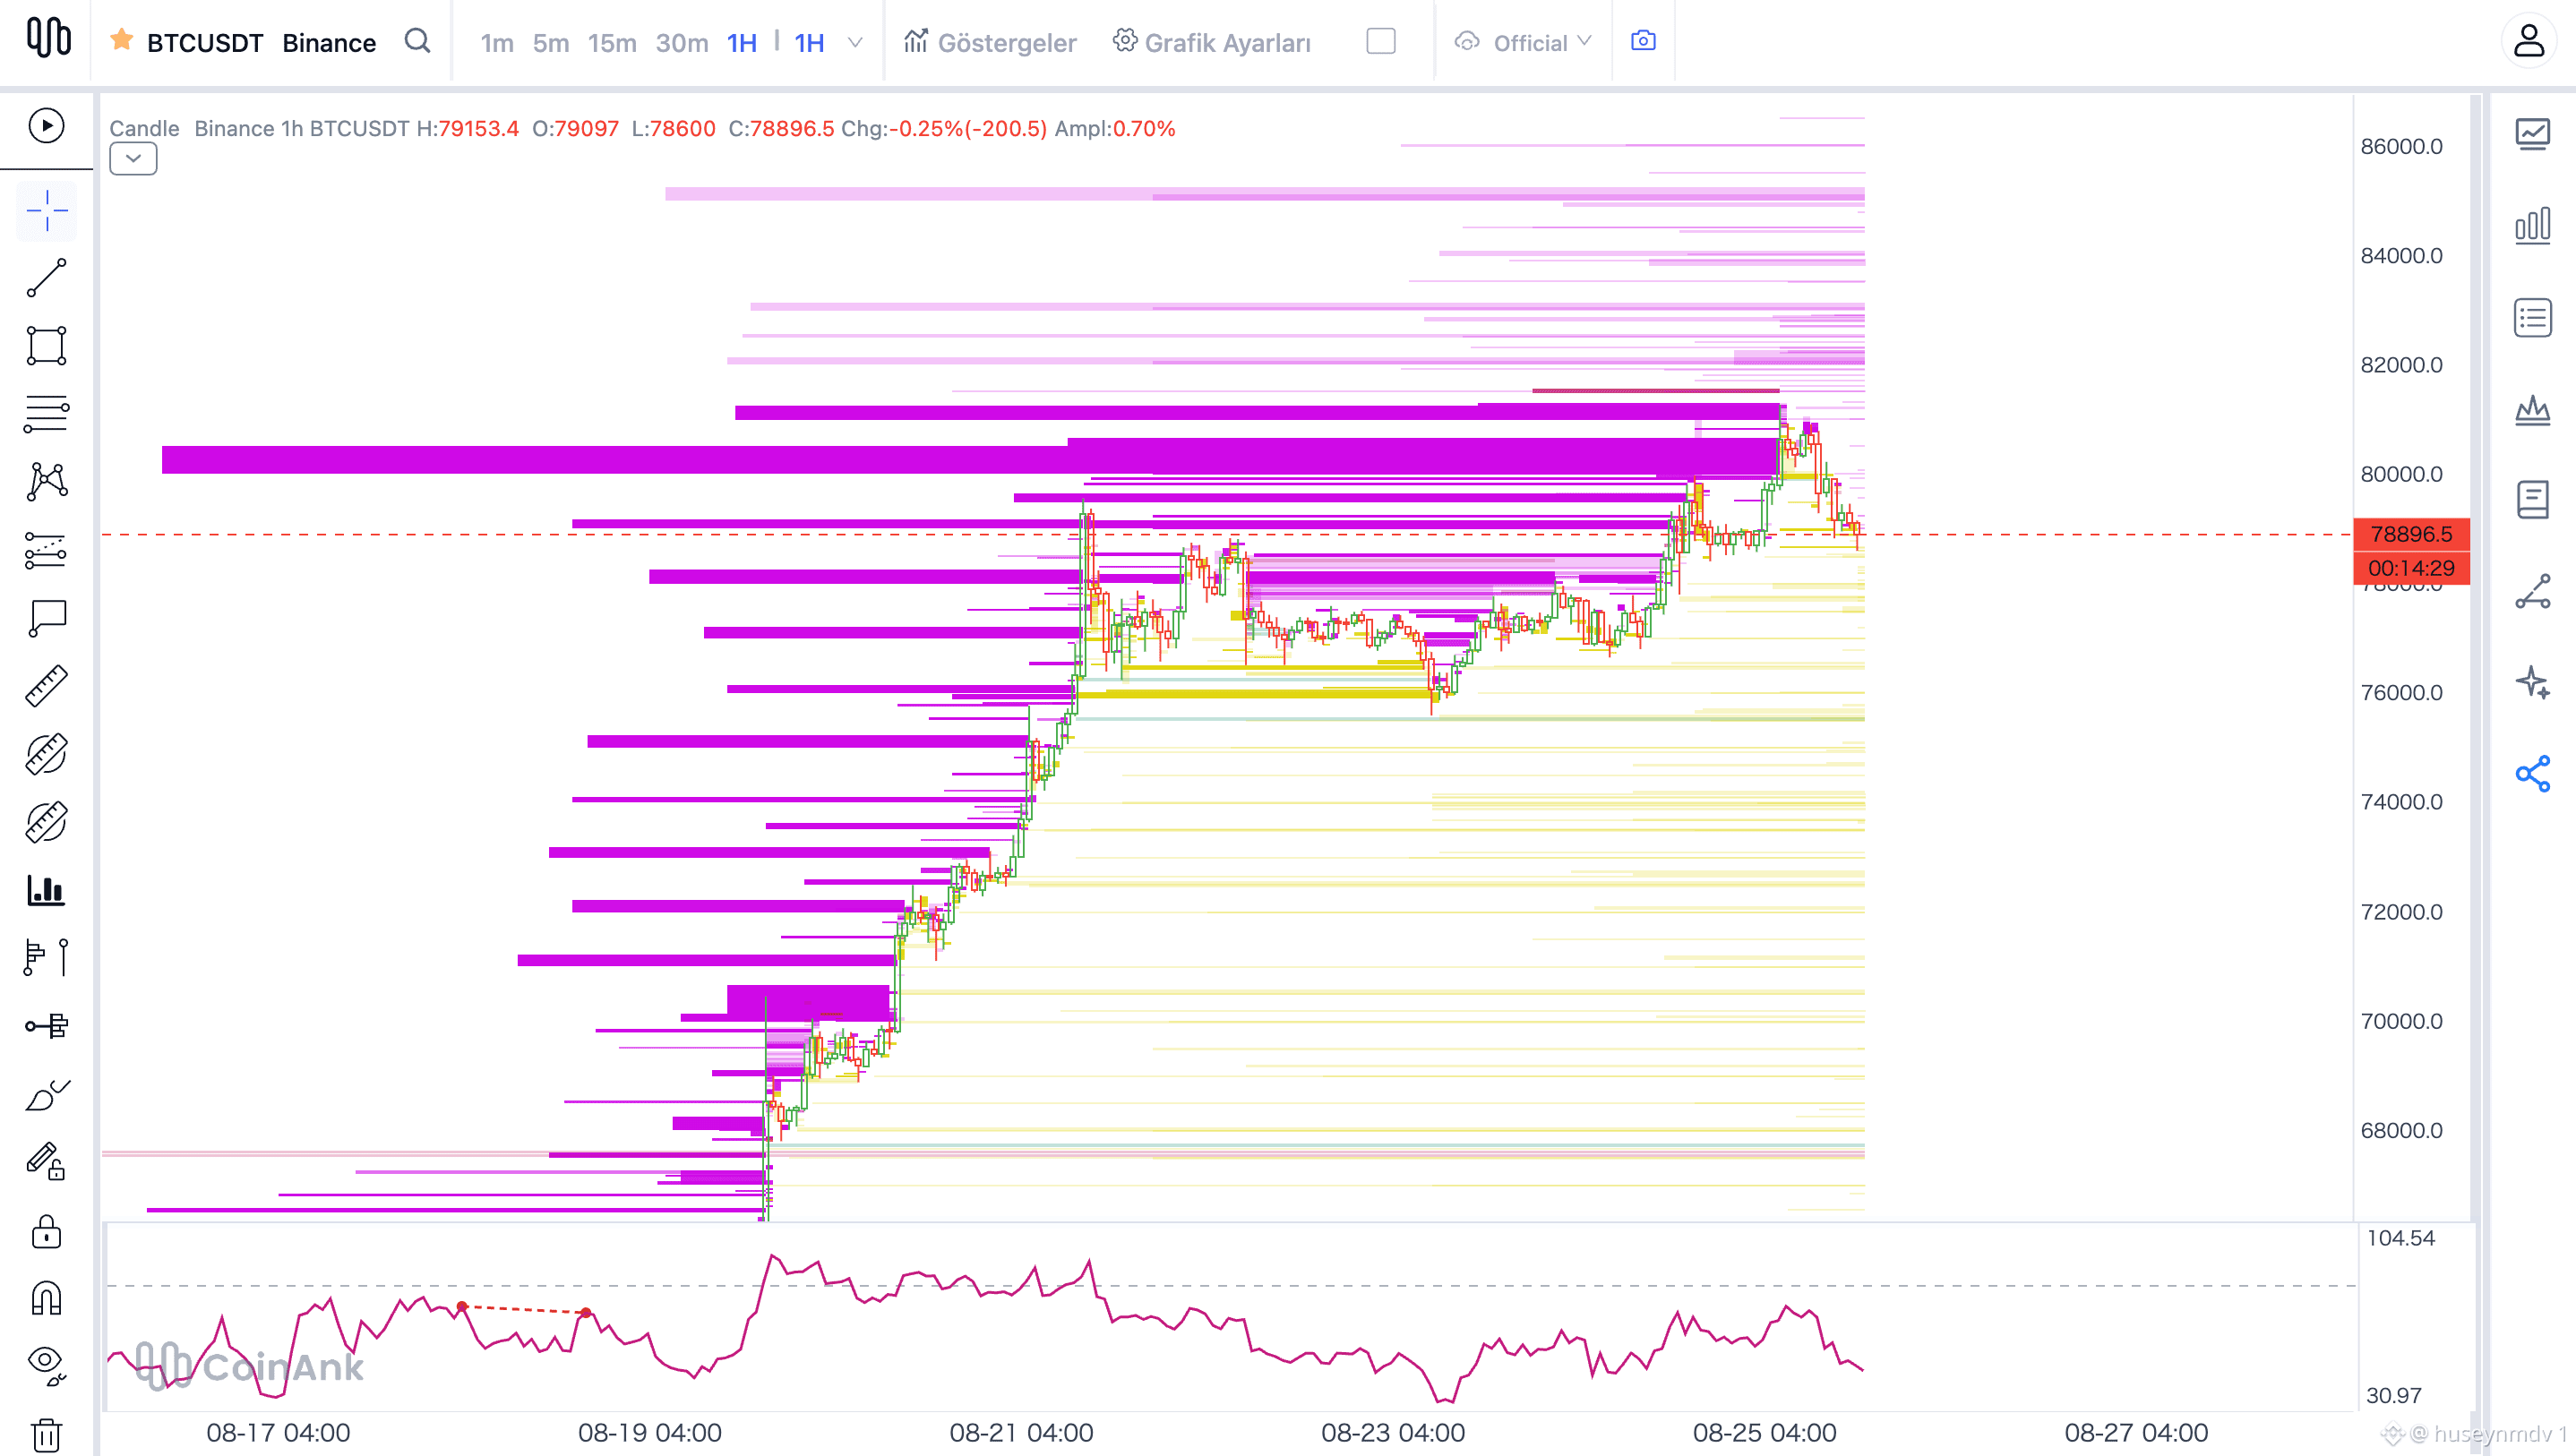Open the bar columns panel in right sidebar
The image size is (2576, 1456).
click(2532, 226)
